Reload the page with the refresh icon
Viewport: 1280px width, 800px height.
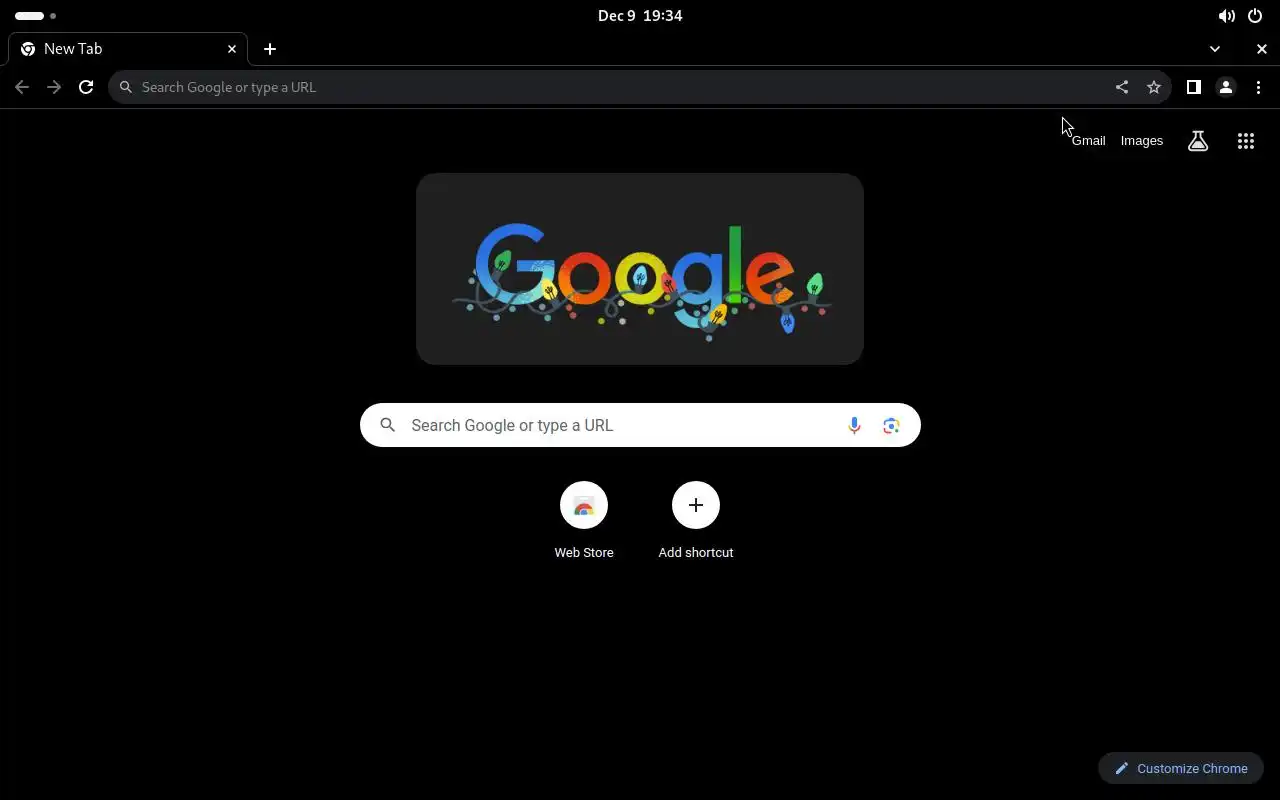pos(86,87)
